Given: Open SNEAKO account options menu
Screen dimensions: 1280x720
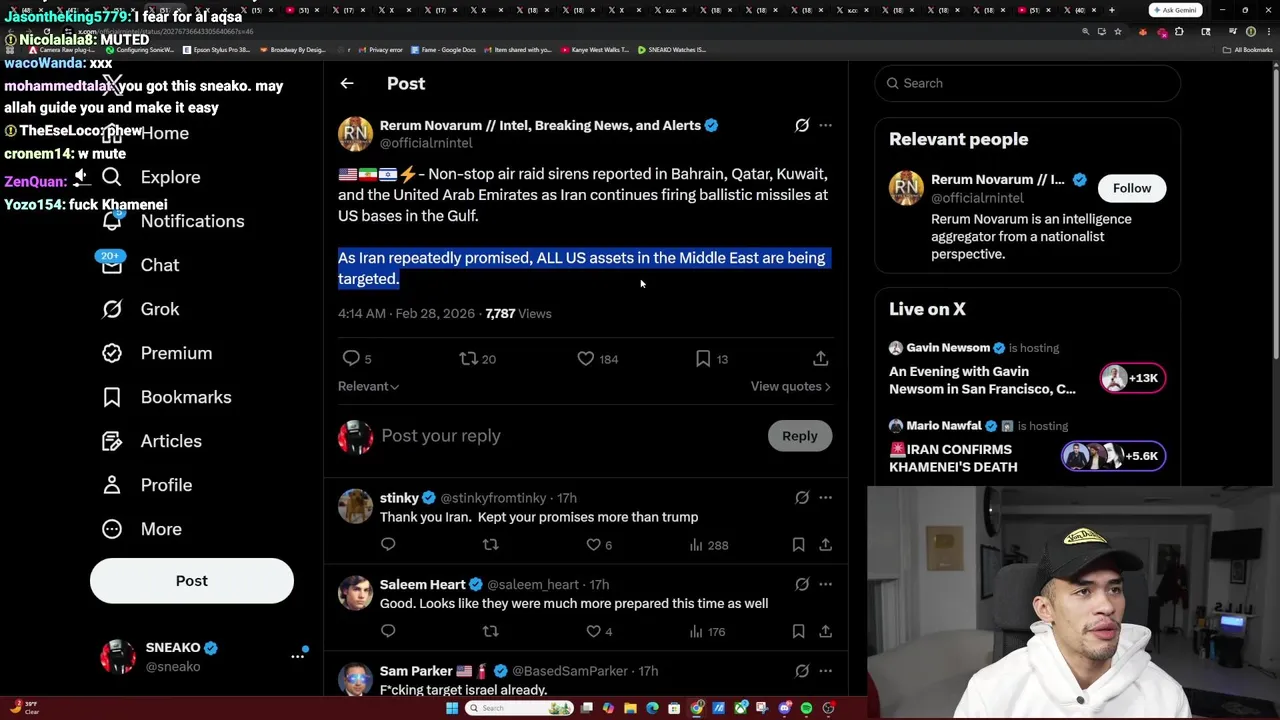Looking at the screenshot, I should 297,656.
